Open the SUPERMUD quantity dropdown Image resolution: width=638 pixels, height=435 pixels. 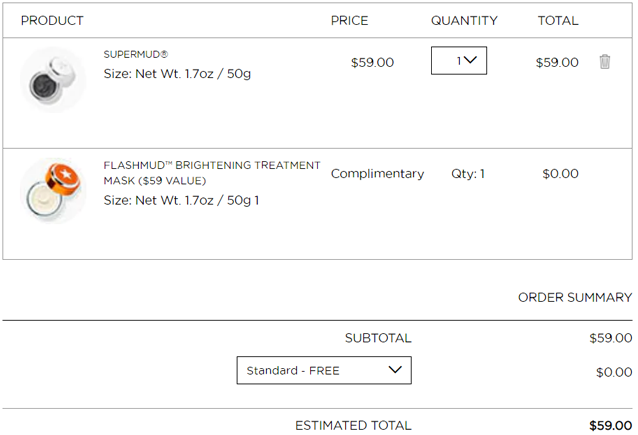[x=459, y=61]
